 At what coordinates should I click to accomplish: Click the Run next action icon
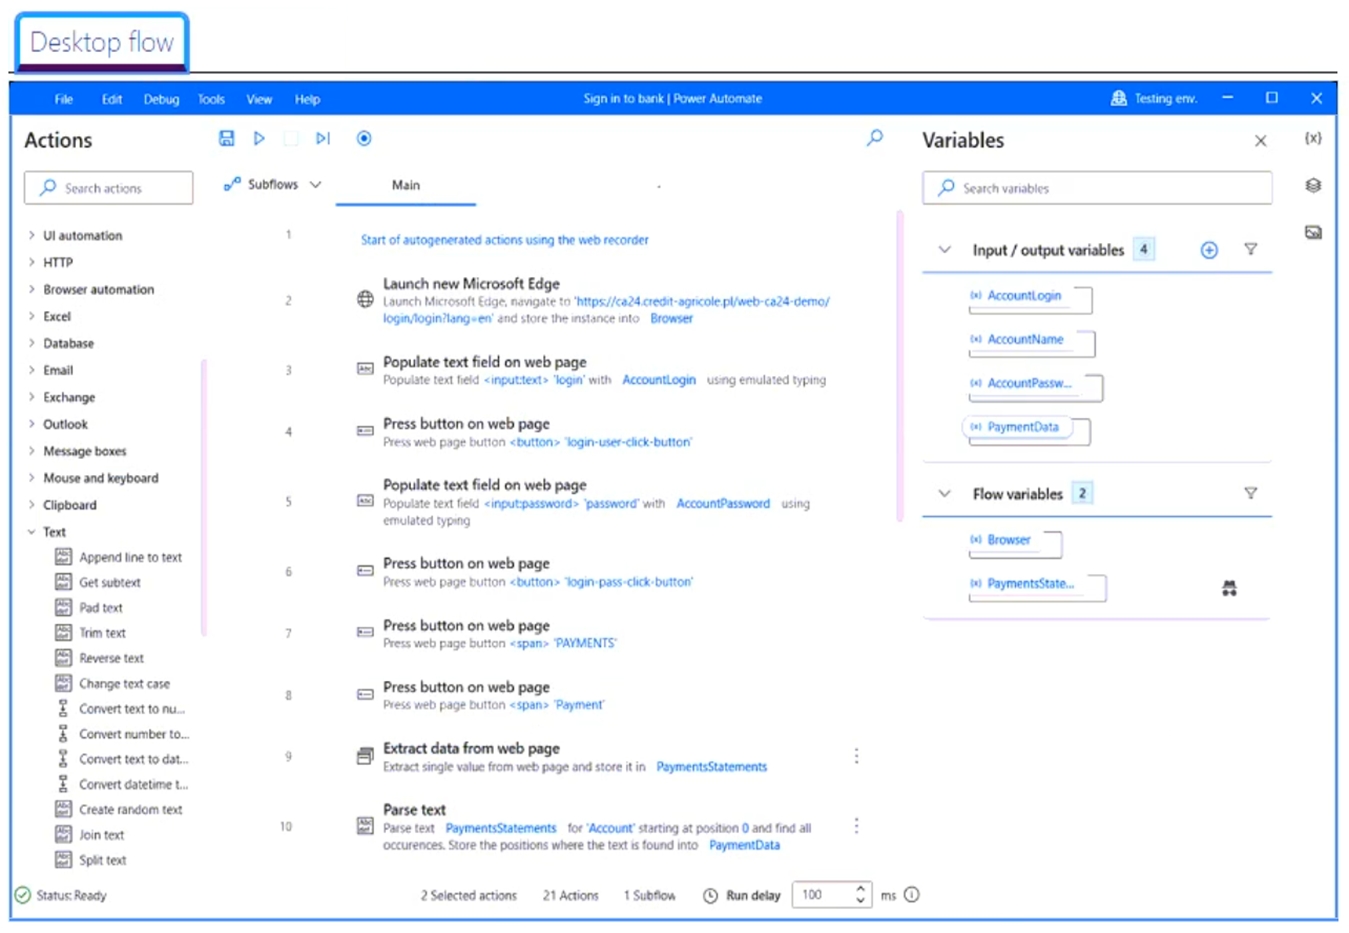322,139
